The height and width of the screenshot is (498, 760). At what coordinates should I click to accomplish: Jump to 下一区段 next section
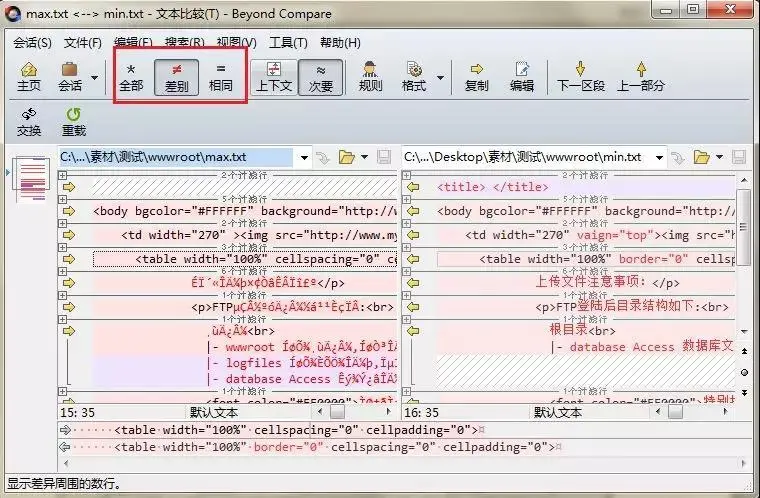(580, 77)
